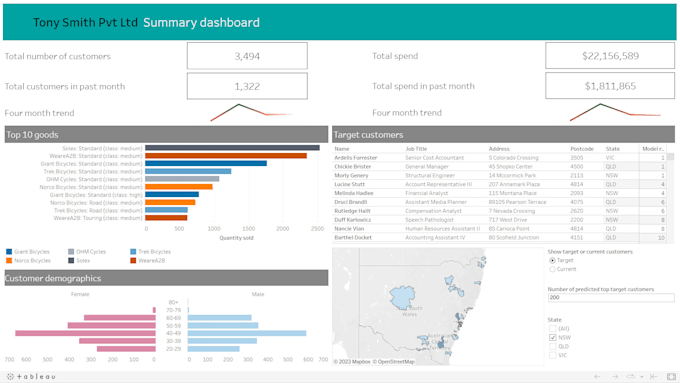Click the spend four month trend line
Screen dimensions: 680x383
615,112
